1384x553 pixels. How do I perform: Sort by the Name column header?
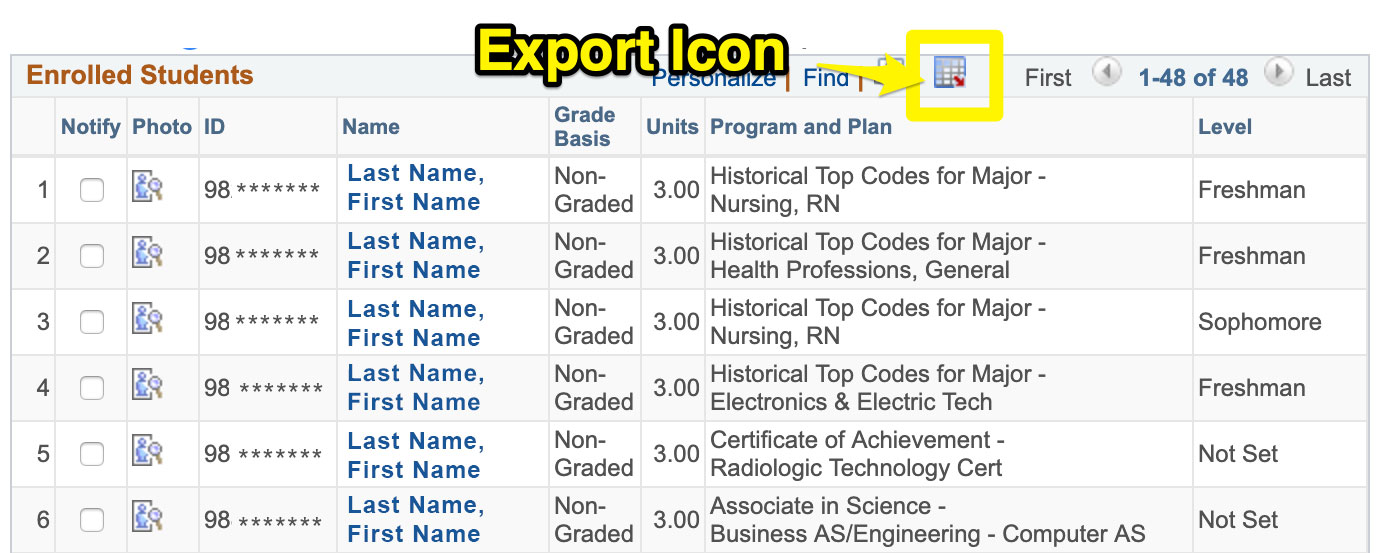pos(371,127)
